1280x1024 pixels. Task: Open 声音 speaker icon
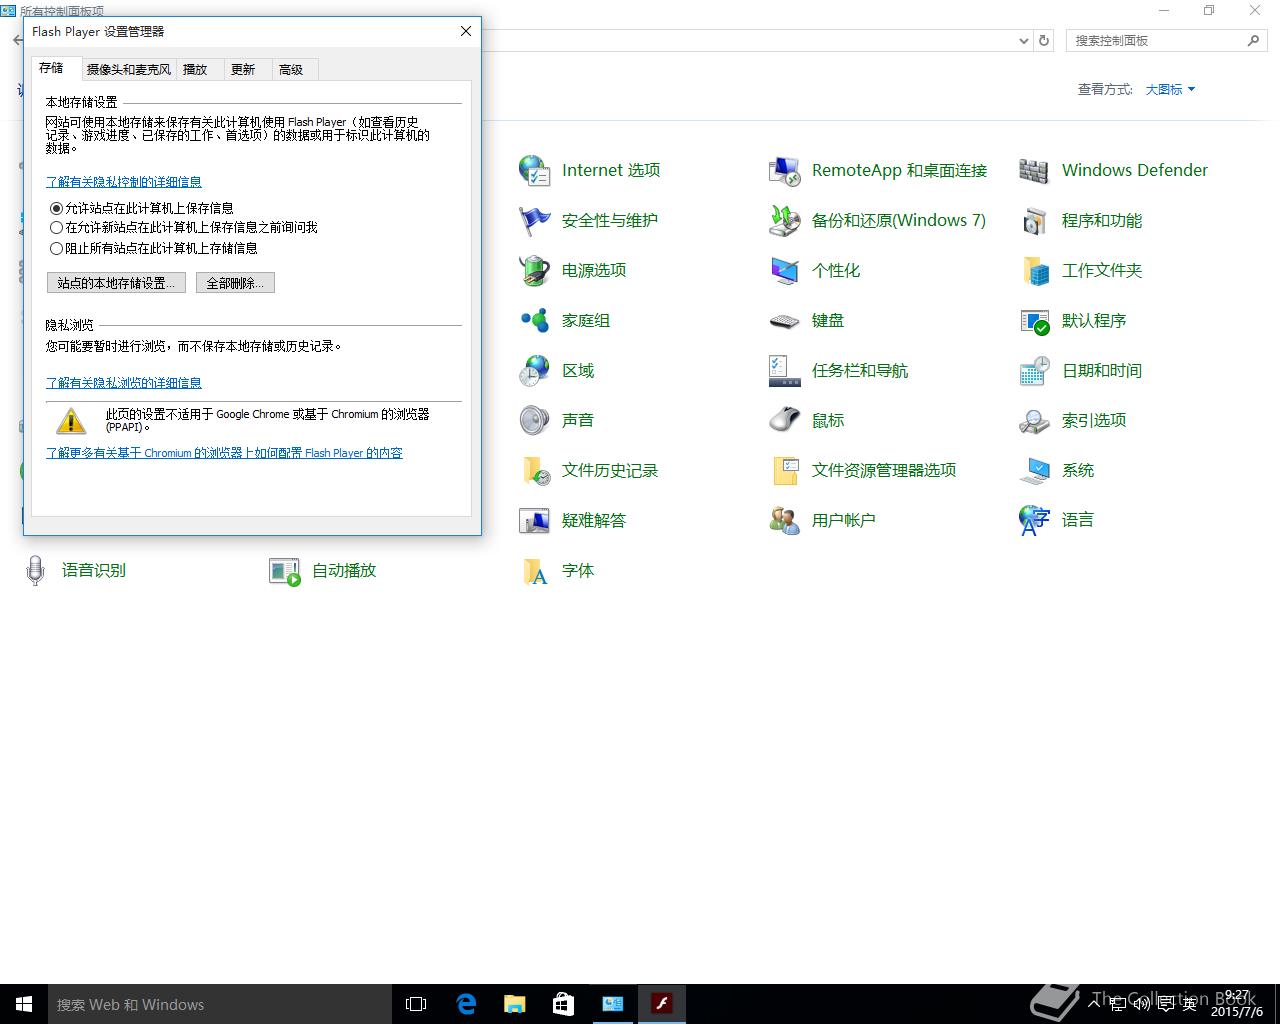point(534,420)
